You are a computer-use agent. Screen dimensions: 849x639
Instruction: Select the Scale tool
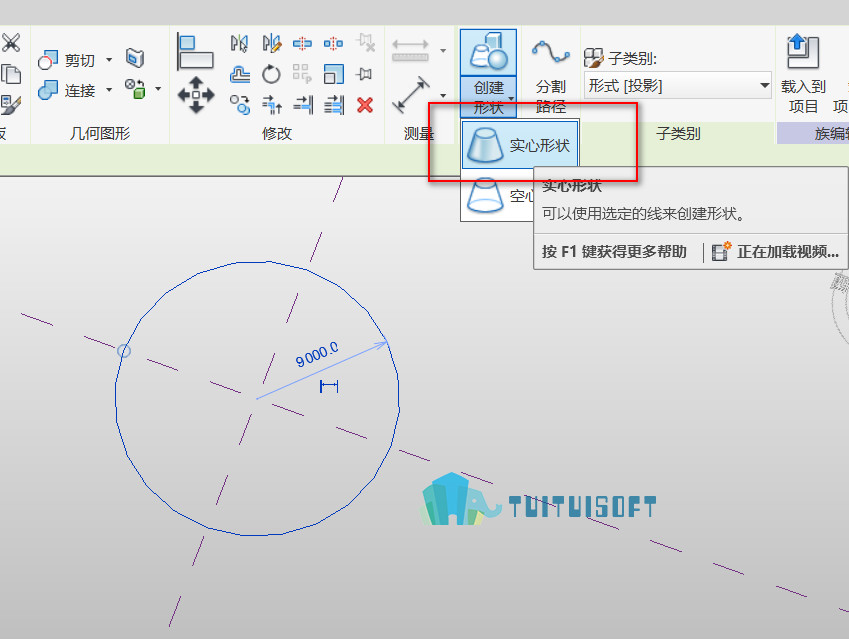tap(334, 74)
